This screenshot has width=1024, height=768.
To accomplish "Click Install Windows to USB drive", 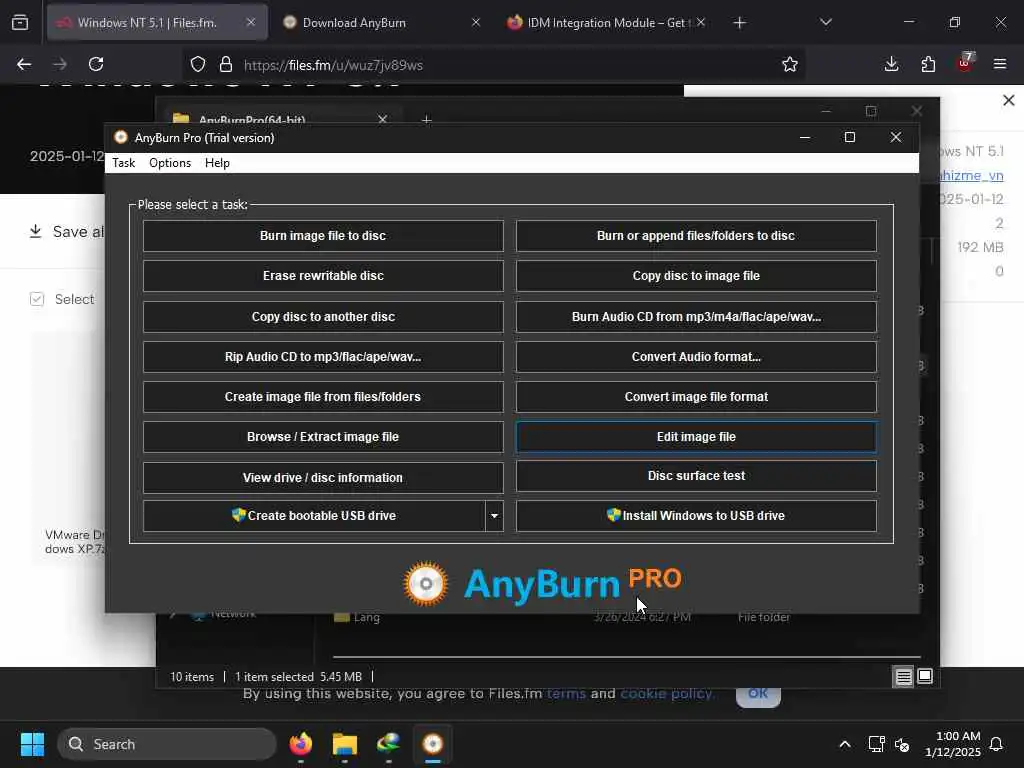I will point(696,516).
